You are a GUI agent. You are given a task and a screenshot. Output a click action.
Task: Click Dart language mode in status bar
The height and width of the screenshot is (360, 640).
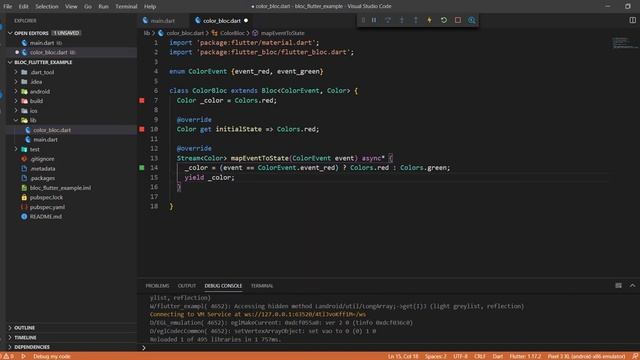point(498,356)
